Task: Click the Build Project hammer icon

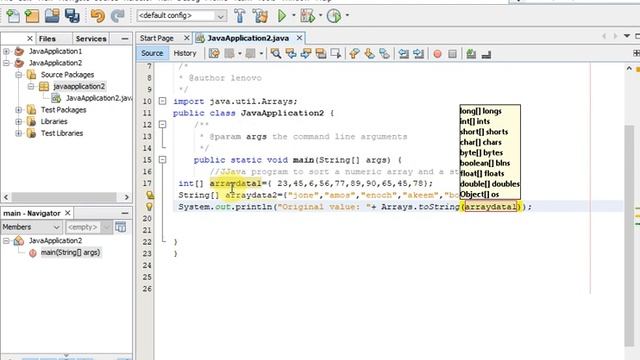Action: pyautogui.click(x=240, y=16)
